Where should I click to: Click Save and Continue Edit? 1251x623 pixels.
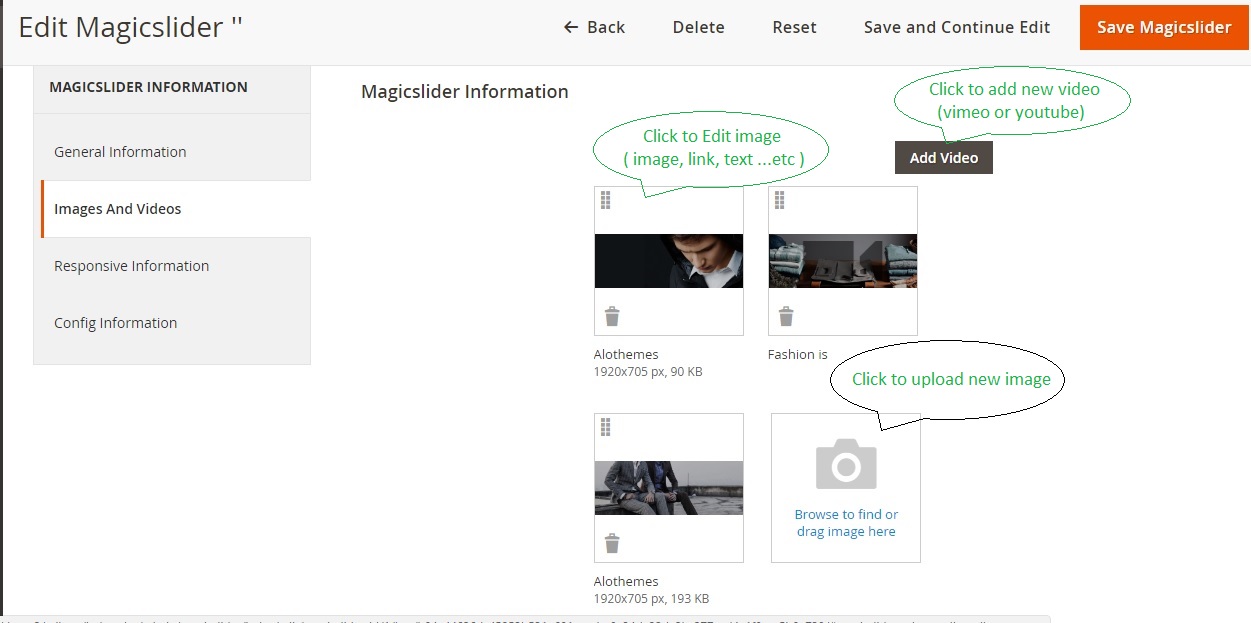[x=957, y=27]
